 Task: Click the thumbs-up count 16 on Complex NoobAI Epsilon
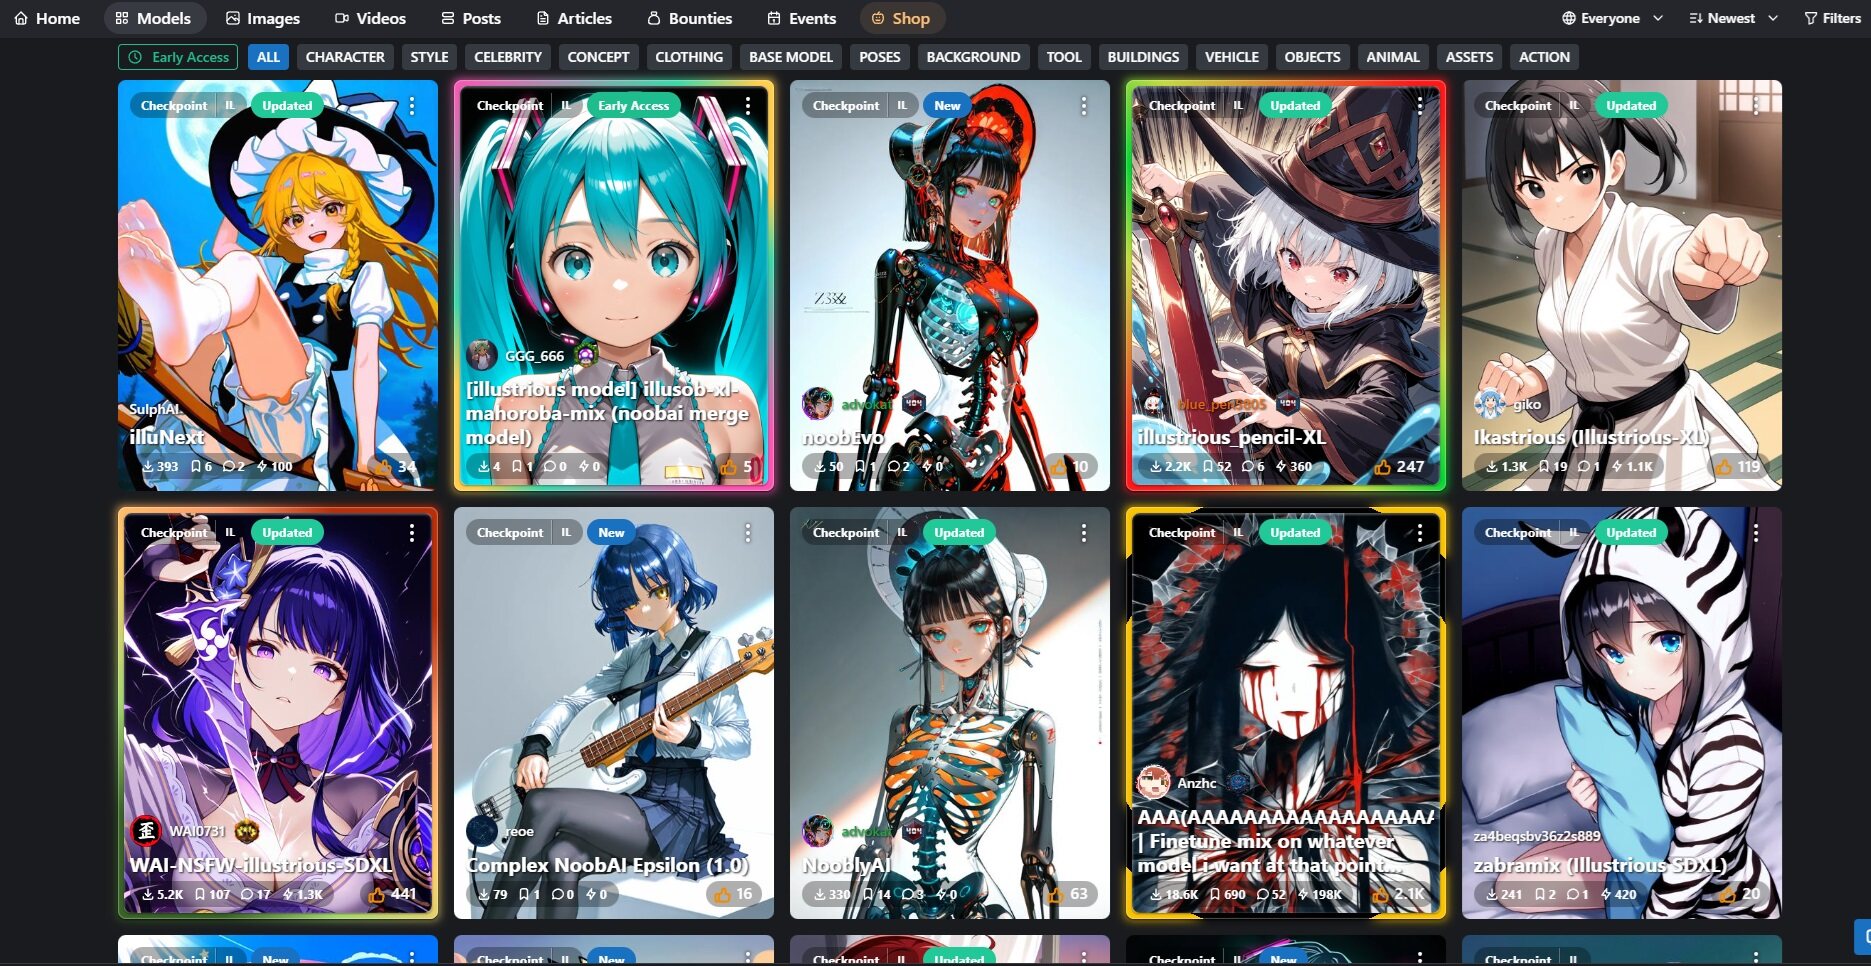pos(733,894)
